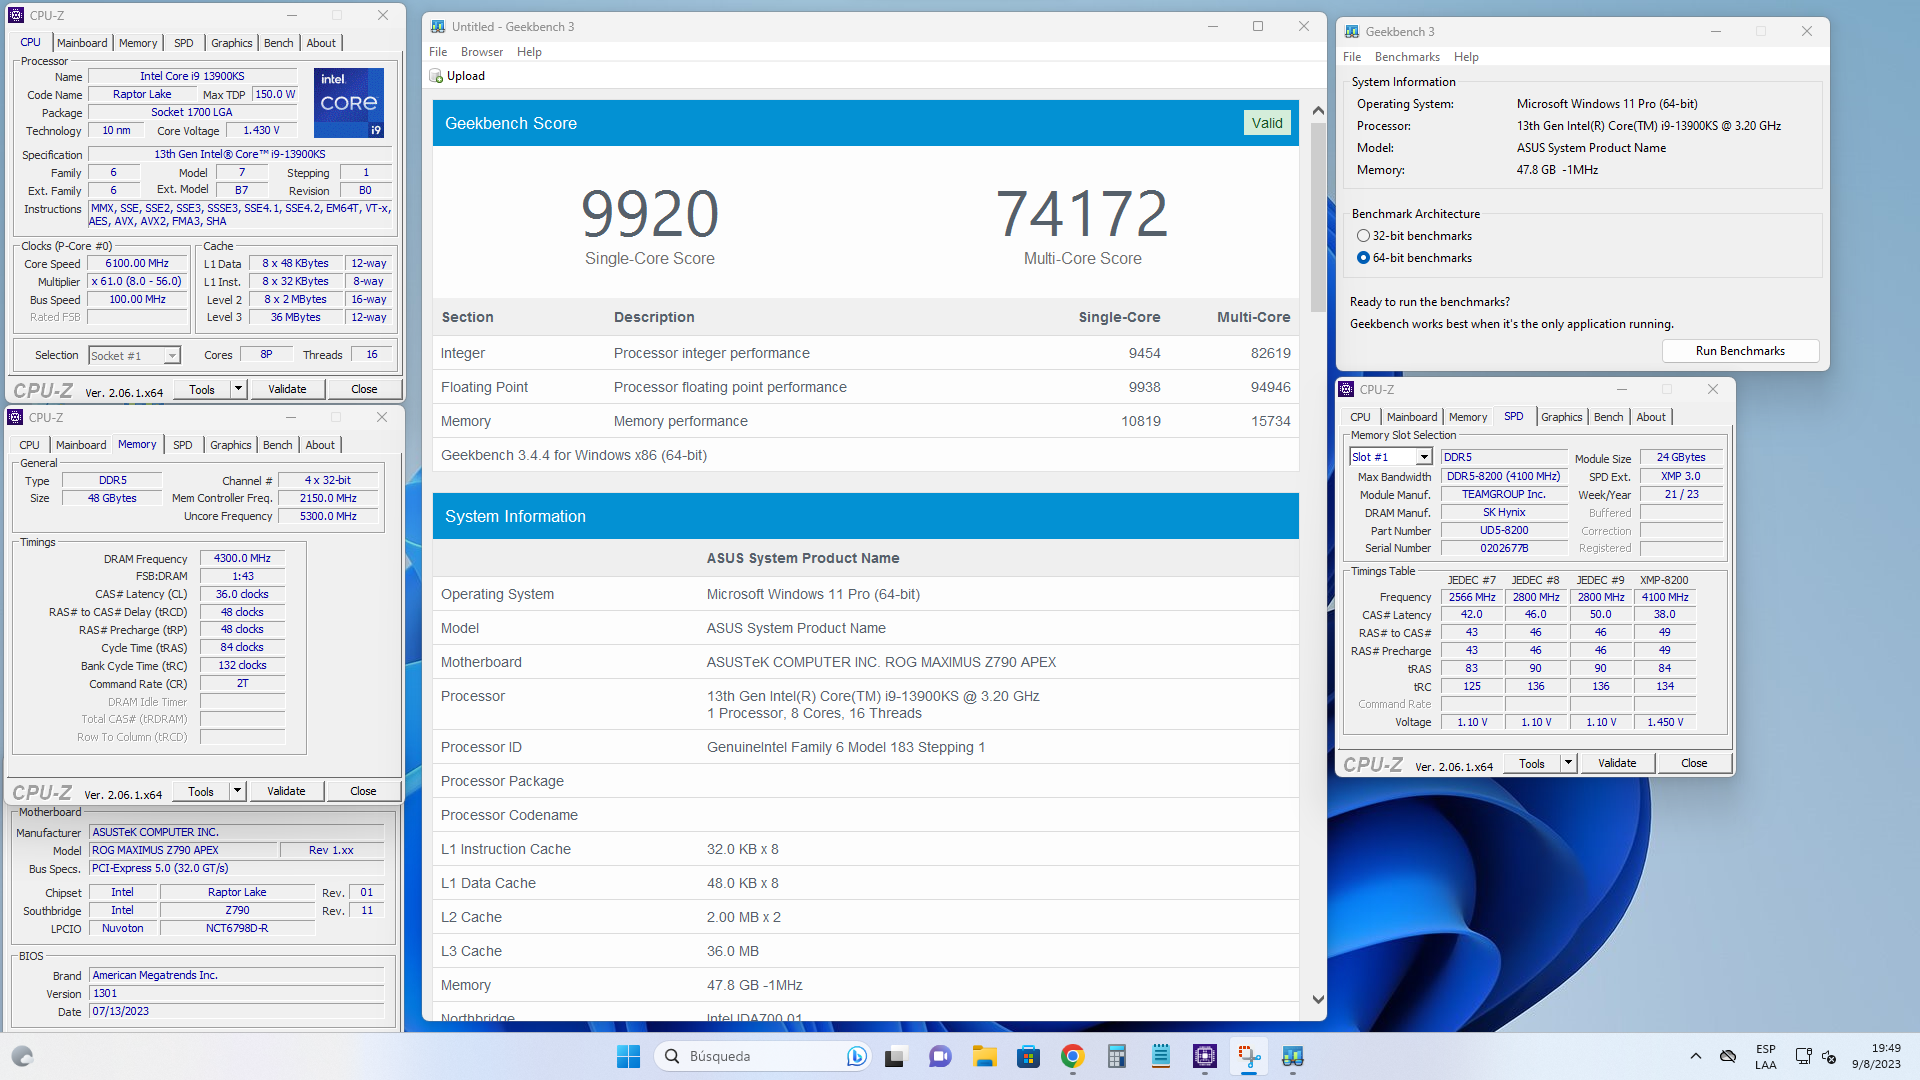Image resolution: width=1920 pixels, height=1080 pixels.
Task: Click the Geekbench results scrollbar thumb
Action: click(1318, 216)
